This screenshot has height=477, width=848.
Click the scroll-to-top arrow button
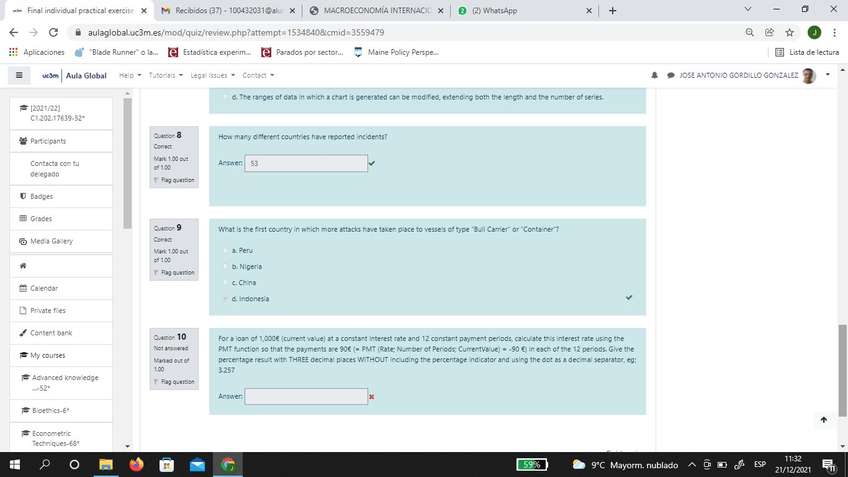[x=824, y=420]
